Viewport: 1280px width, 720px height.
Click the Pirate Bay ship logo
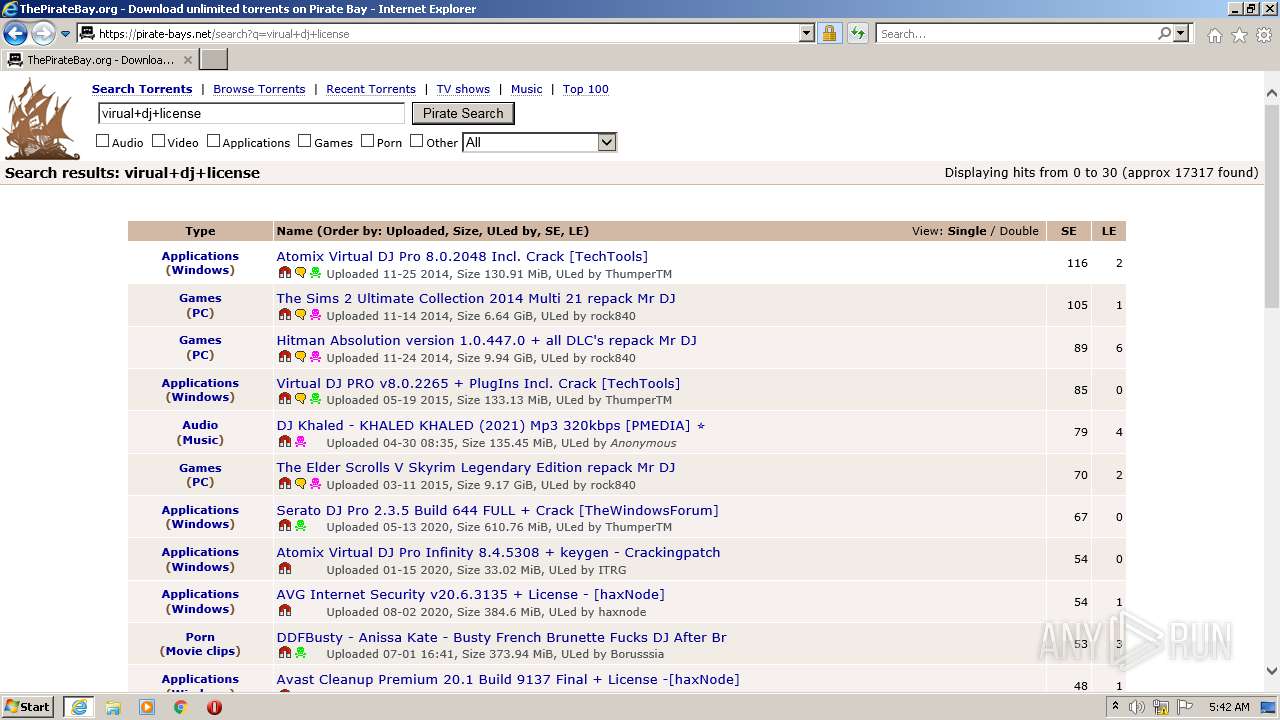coord(41,119)
